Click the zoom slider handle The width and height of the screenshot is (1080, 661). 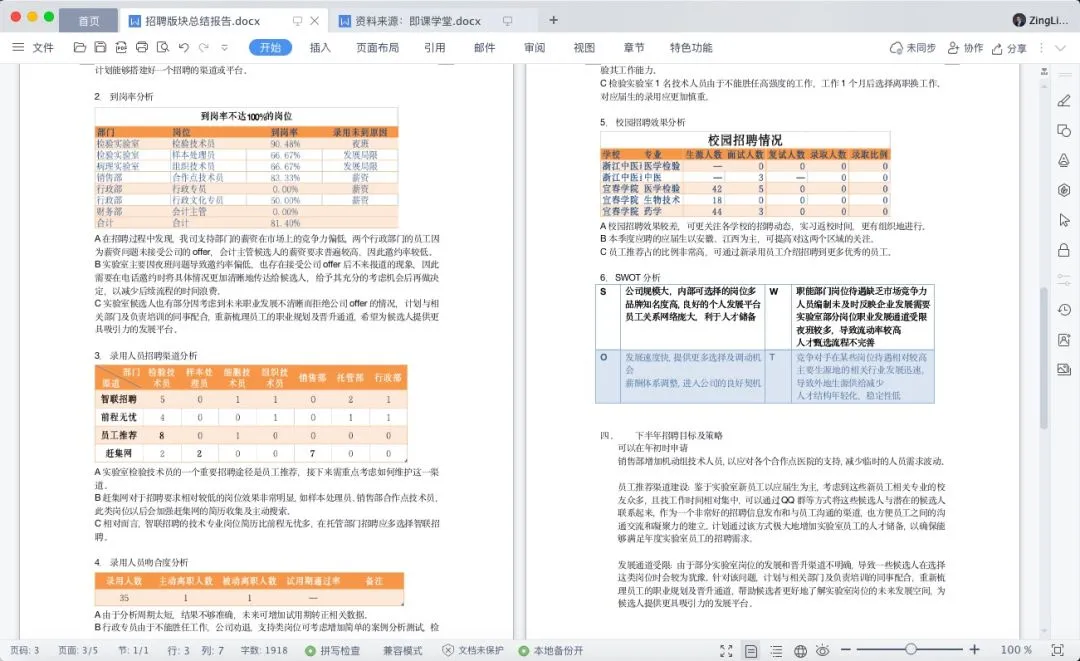[x=911, y=649]
